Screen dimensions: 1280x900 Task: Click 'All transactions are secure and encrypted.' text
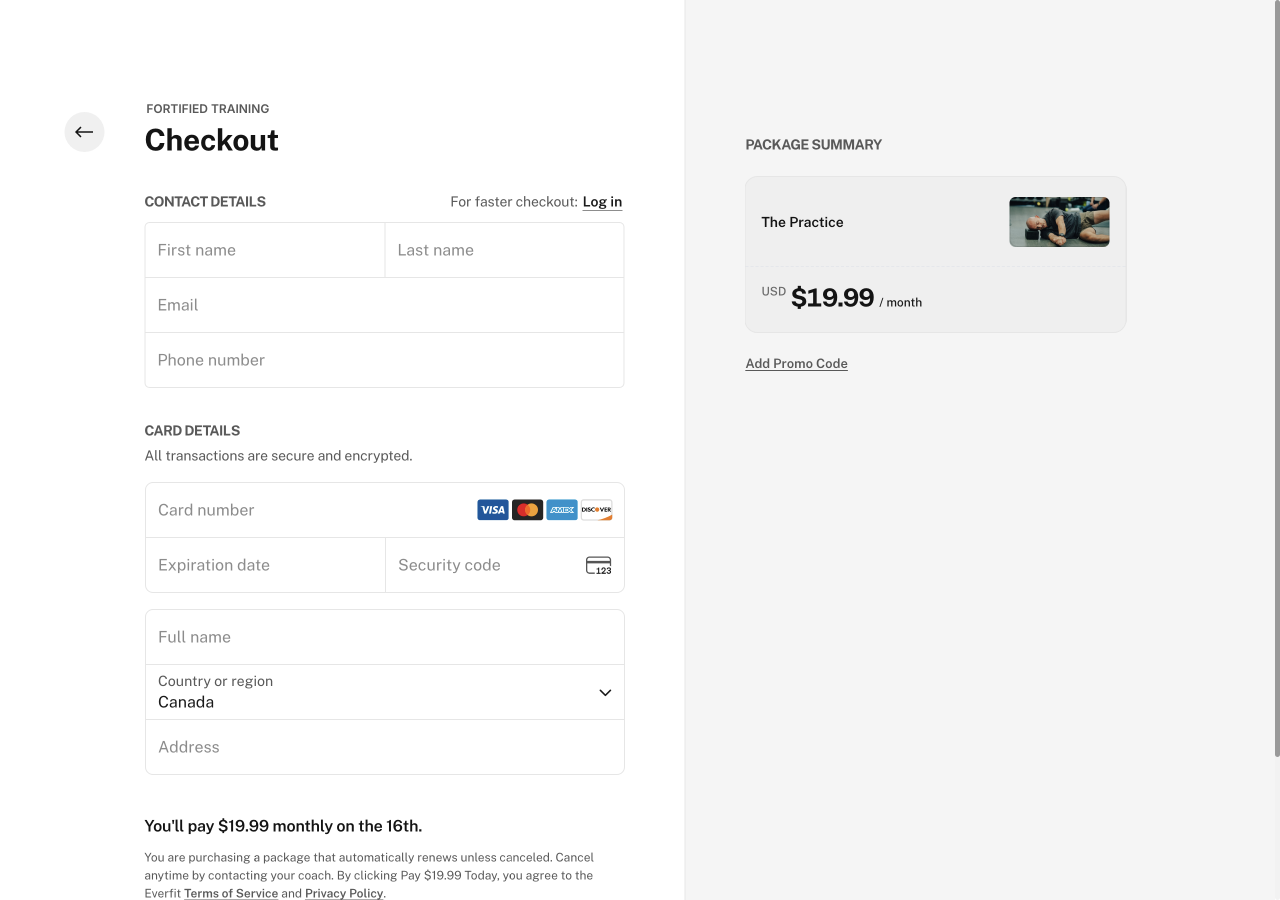pos(278,456)
